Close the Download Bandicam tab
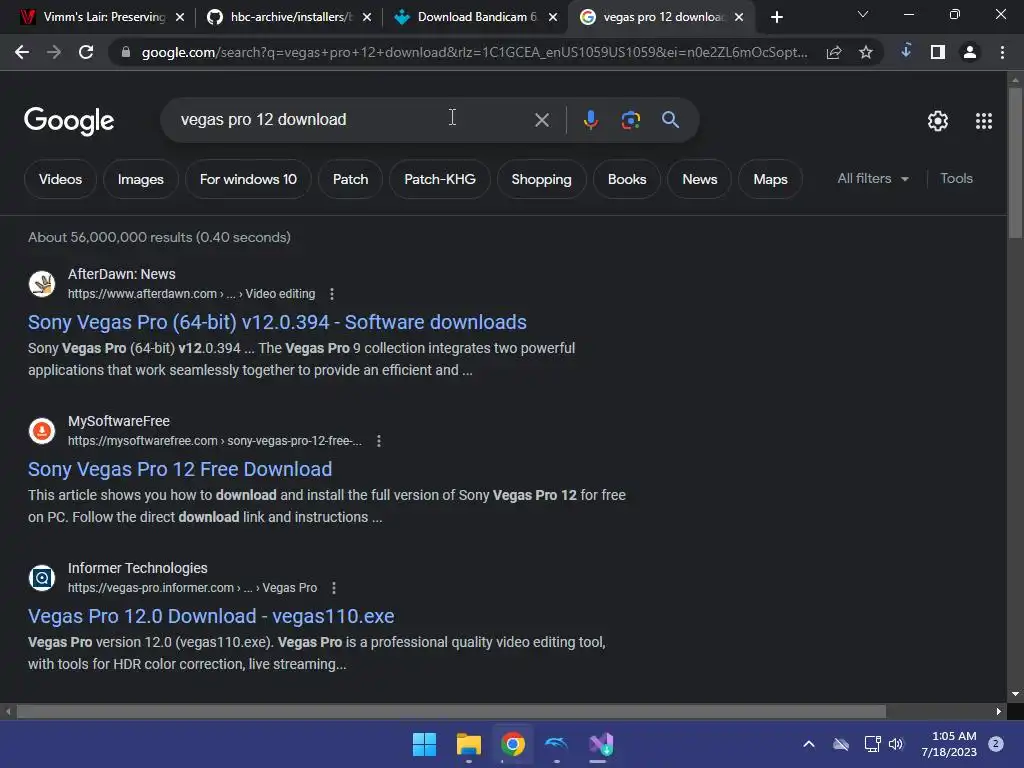Viewport: 1024px width, 768px height. [x=553, y=18]
